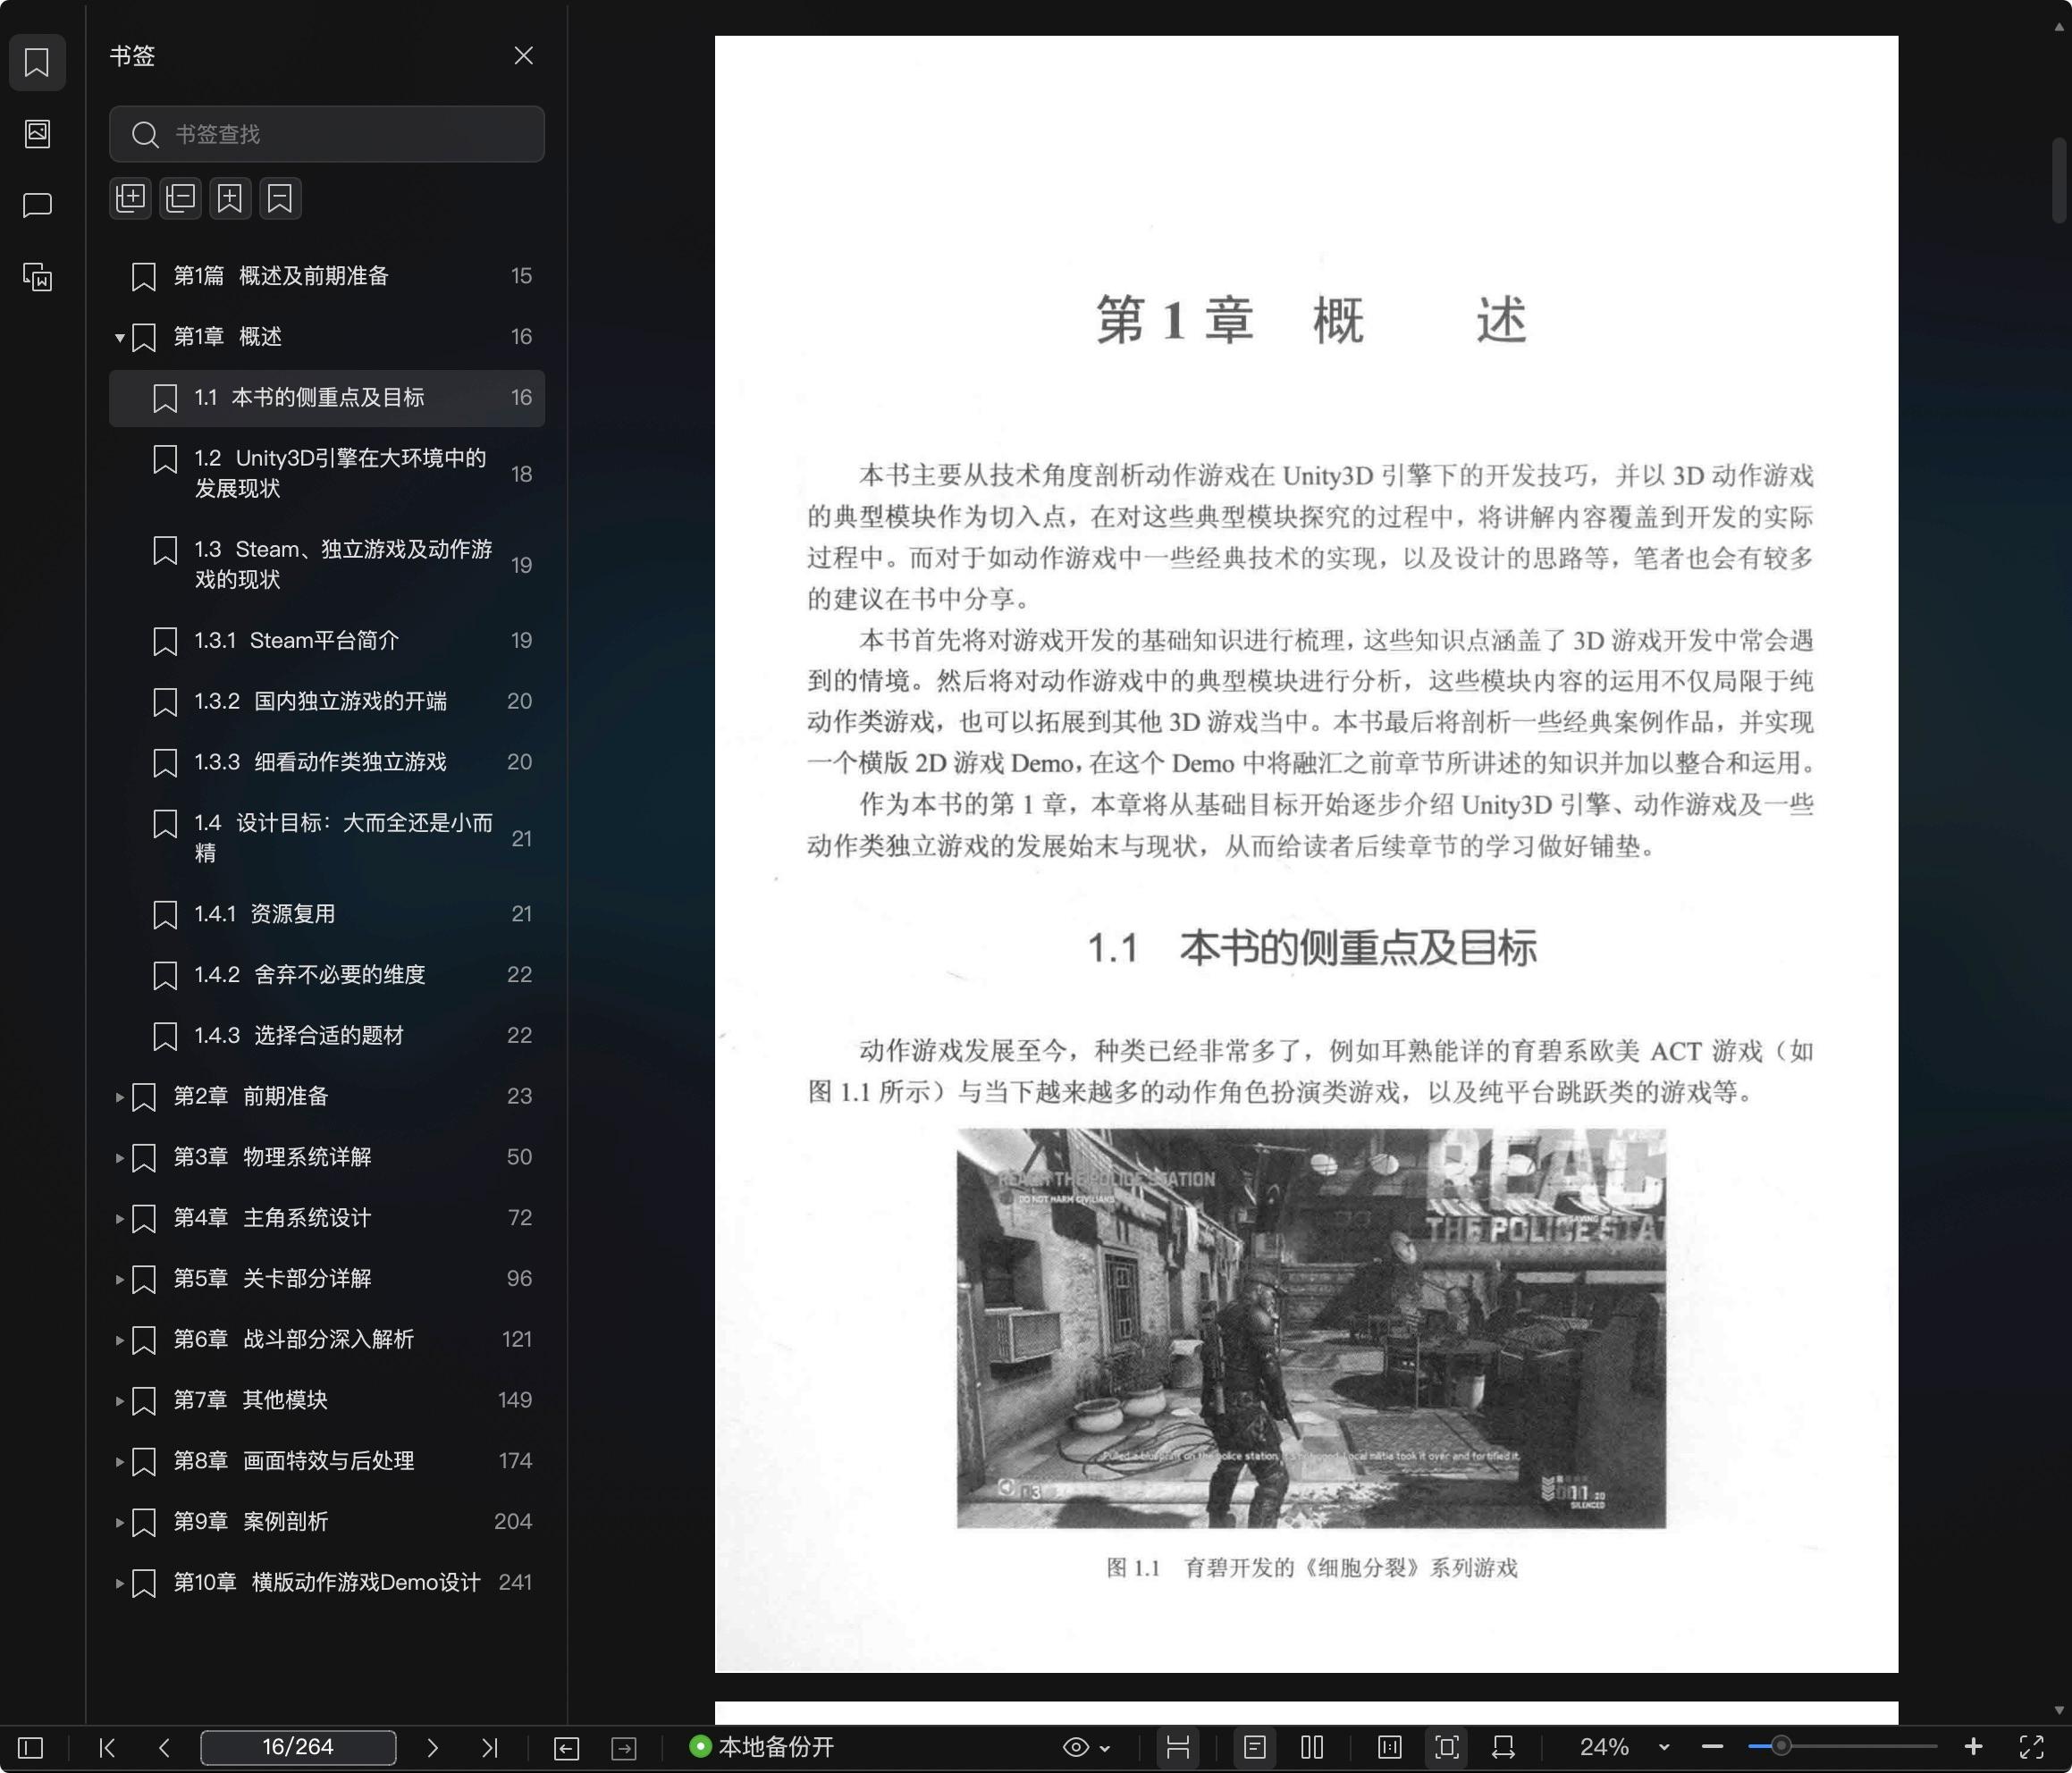Screen dimensions: 2072x1773
Task: Close the bookmarks panel
Action: (x=523, y=56)
